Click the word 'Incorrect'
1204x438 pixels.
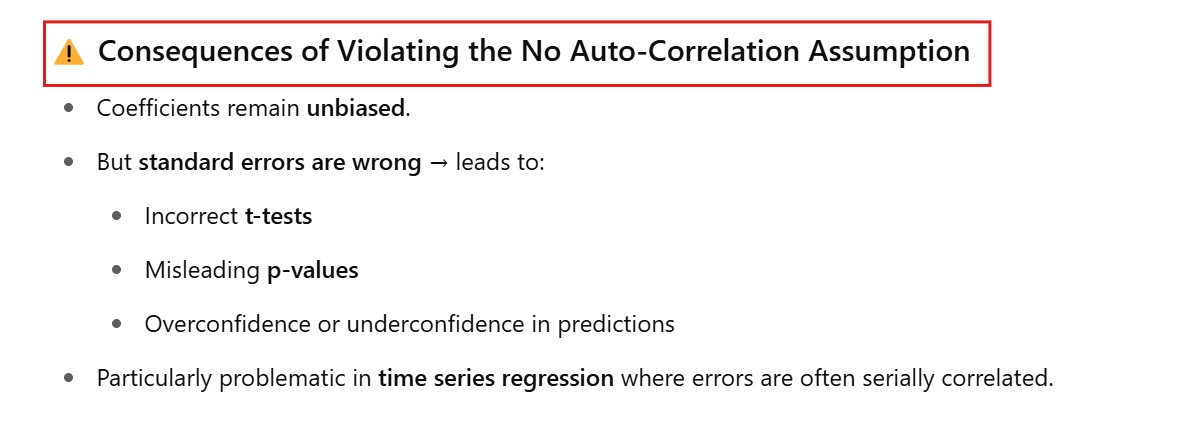[x=191, y=216]
